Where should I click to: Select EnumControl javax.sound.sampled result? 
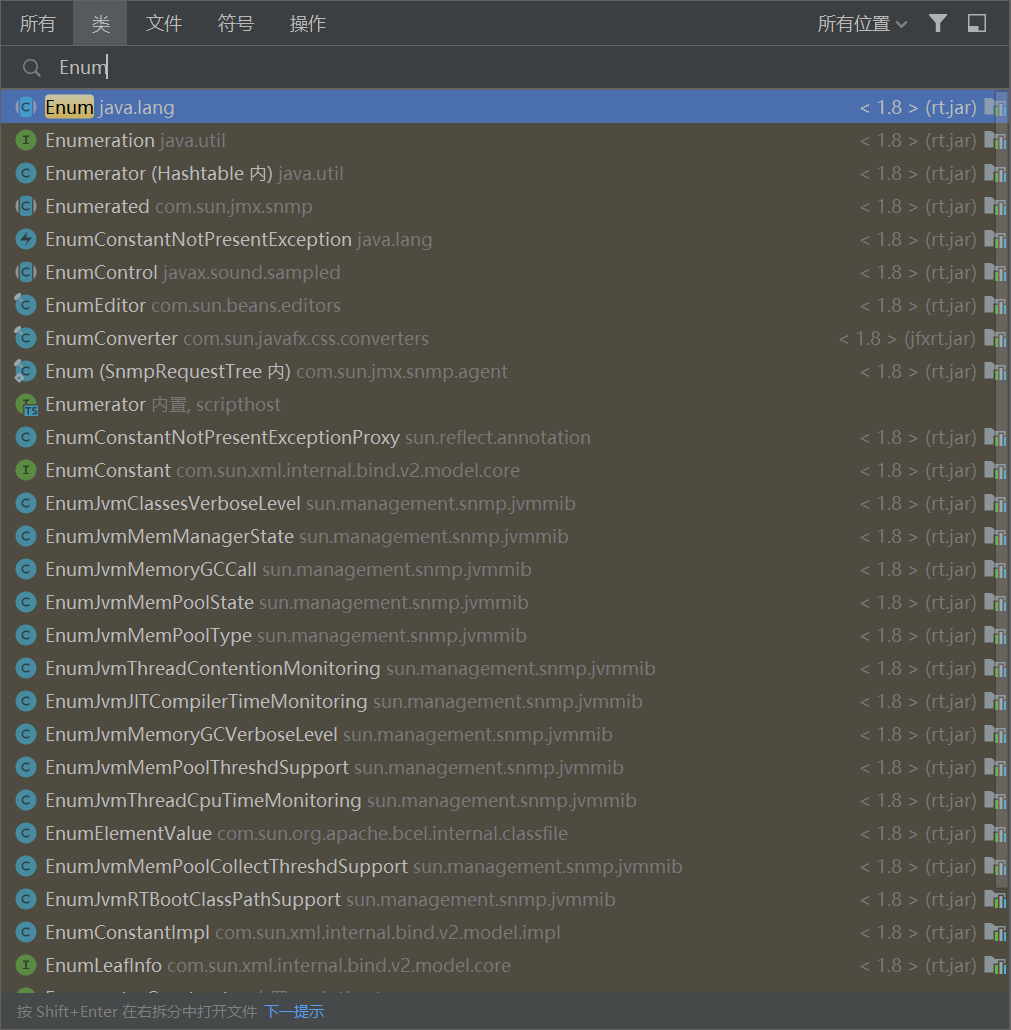click(505, 272)
